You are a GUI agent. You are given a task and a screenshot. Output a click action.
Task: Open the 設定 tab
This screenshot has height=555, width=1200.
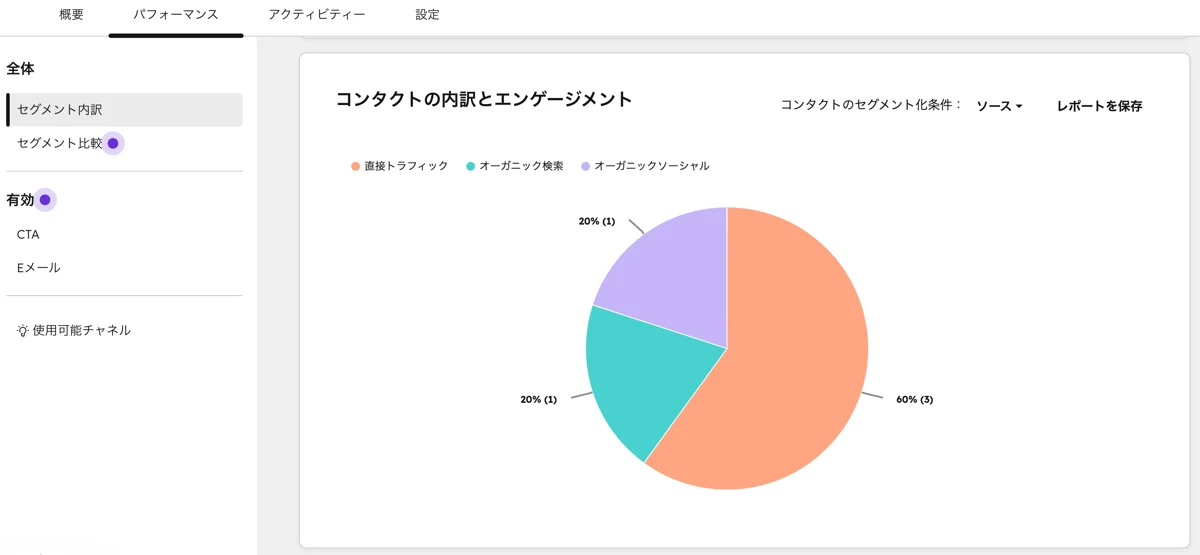tap(427, 15)
